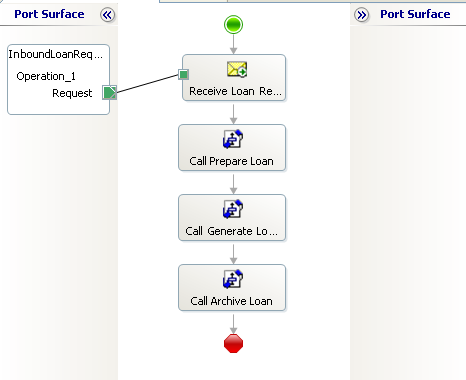This screenshot has height=380, width=466.
Task: Click the Call Generate Lo... label
Action: click(231, 231)
